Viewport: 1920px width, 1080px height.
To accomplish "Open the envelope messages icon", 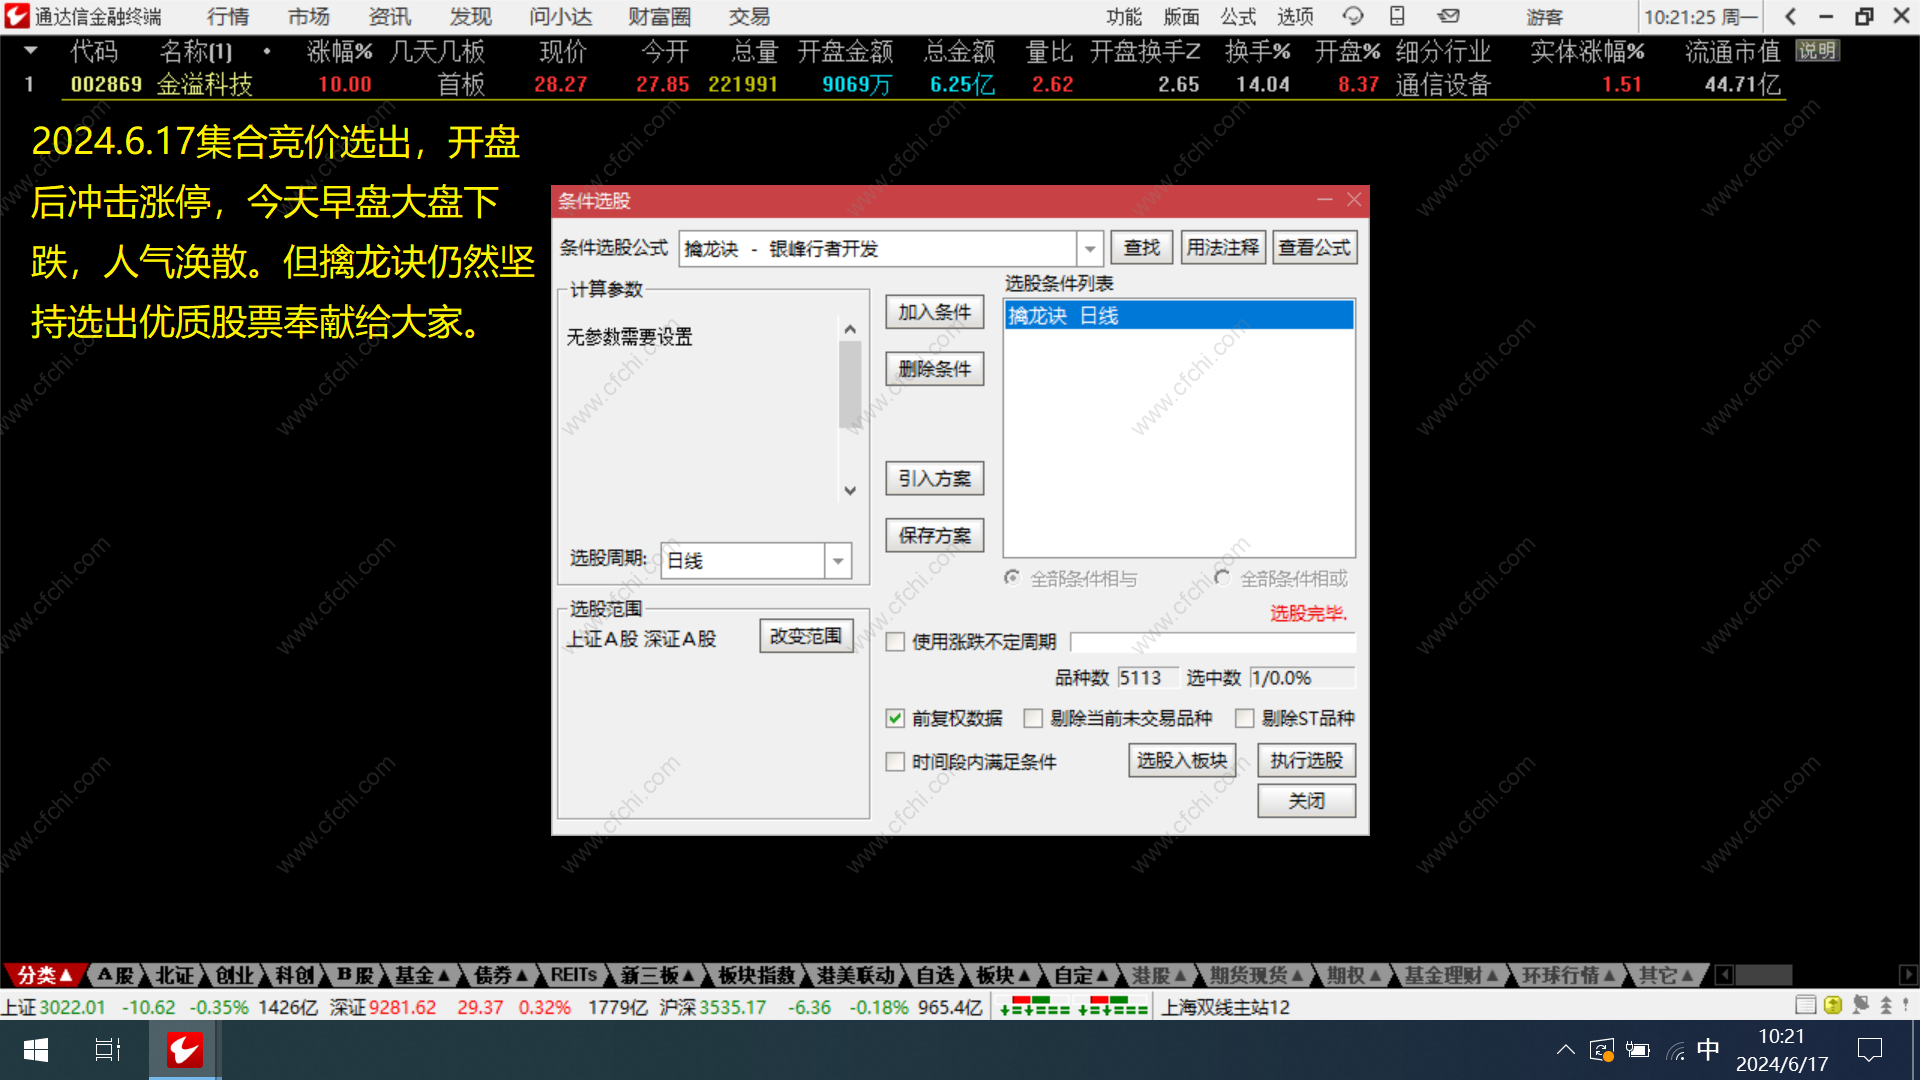I will pyautogui.click(x=1448, y=16).
